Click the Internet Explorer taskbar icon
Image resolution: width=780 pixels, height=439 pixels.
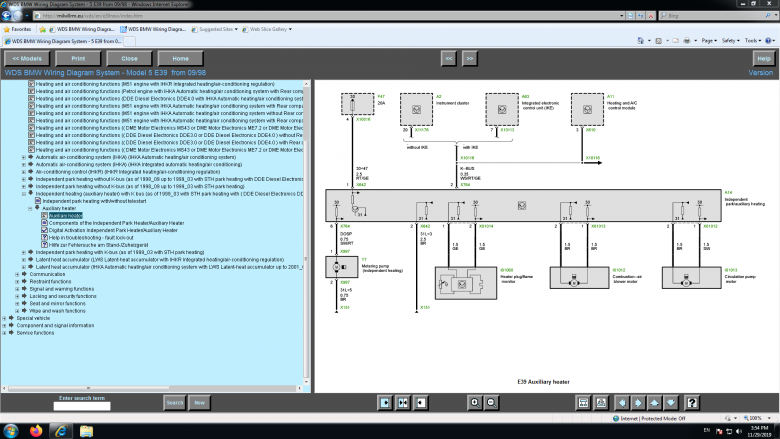tap(61, 431)
